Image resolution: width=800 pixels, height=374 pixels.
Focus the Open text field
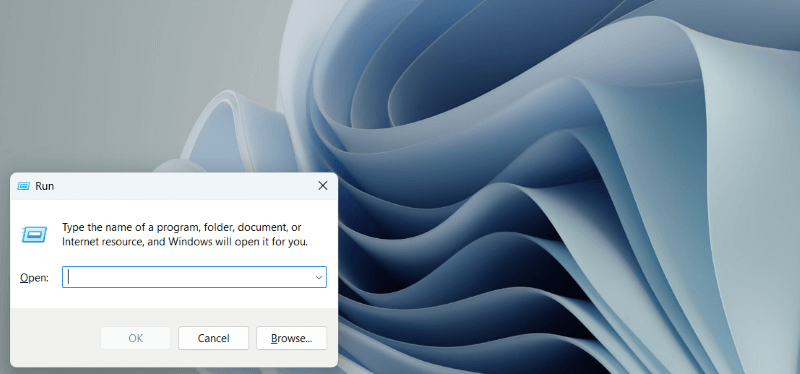[194, 277]
